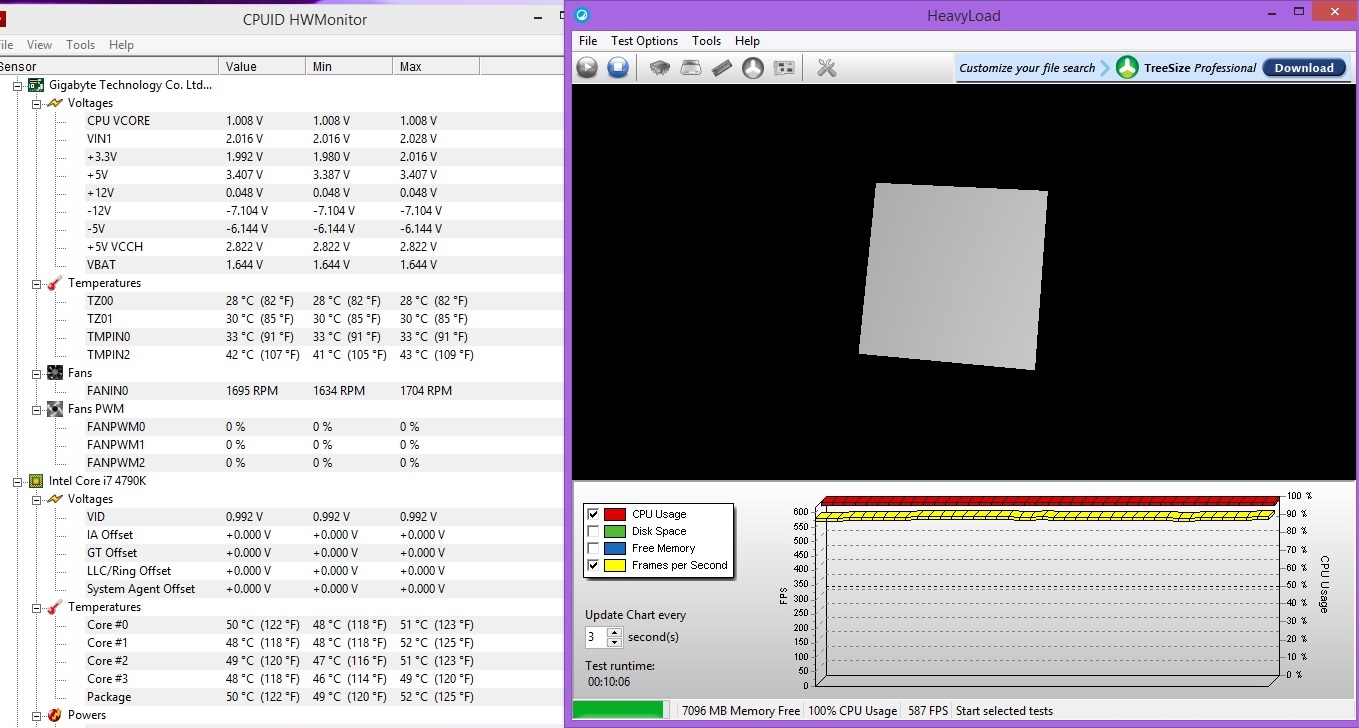Screen dimensions: 1359x728
Task: Enable the Free Memory chart checkbox
Action: (x=593, y=548)
